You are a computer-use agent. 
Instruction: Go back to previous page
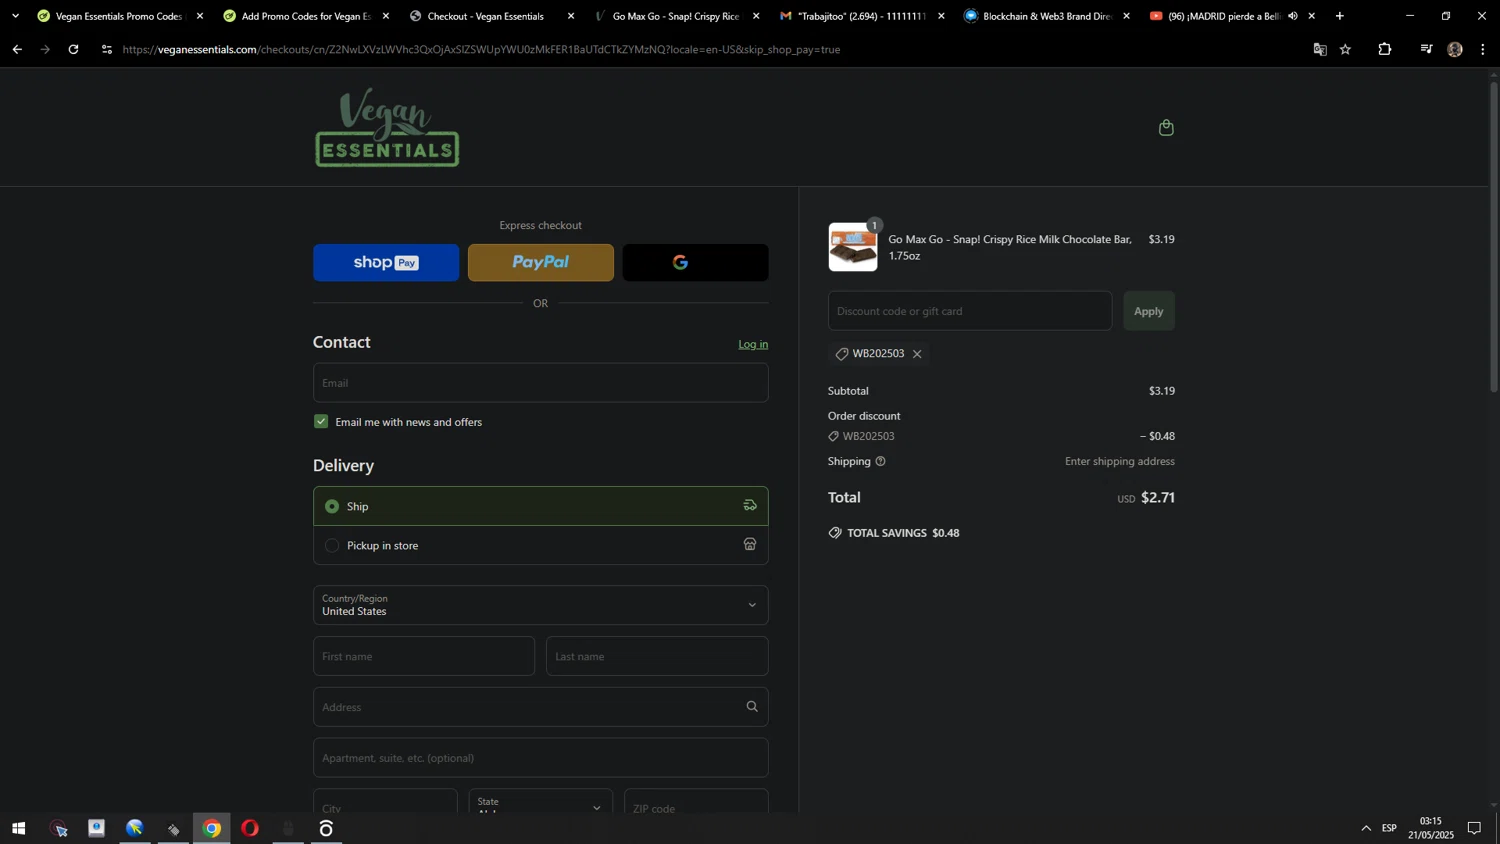[17, 49]
